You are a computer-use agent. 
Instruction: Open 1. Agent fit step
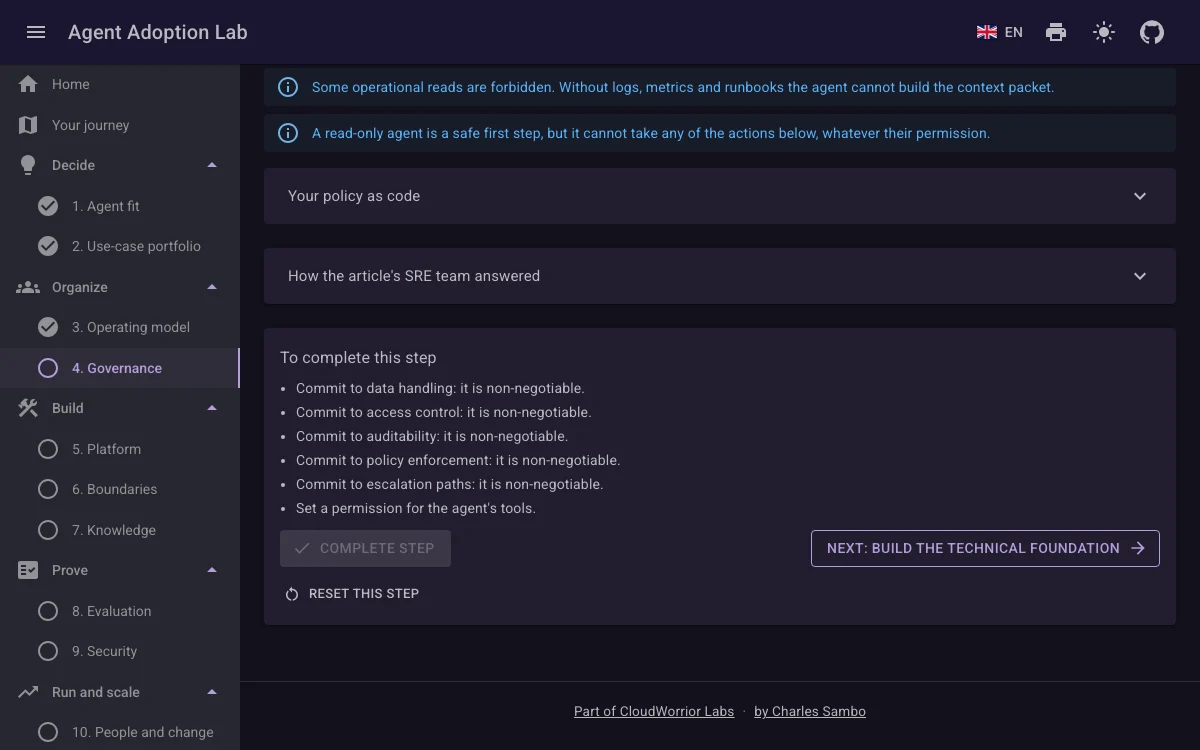(x=120, y=206)
